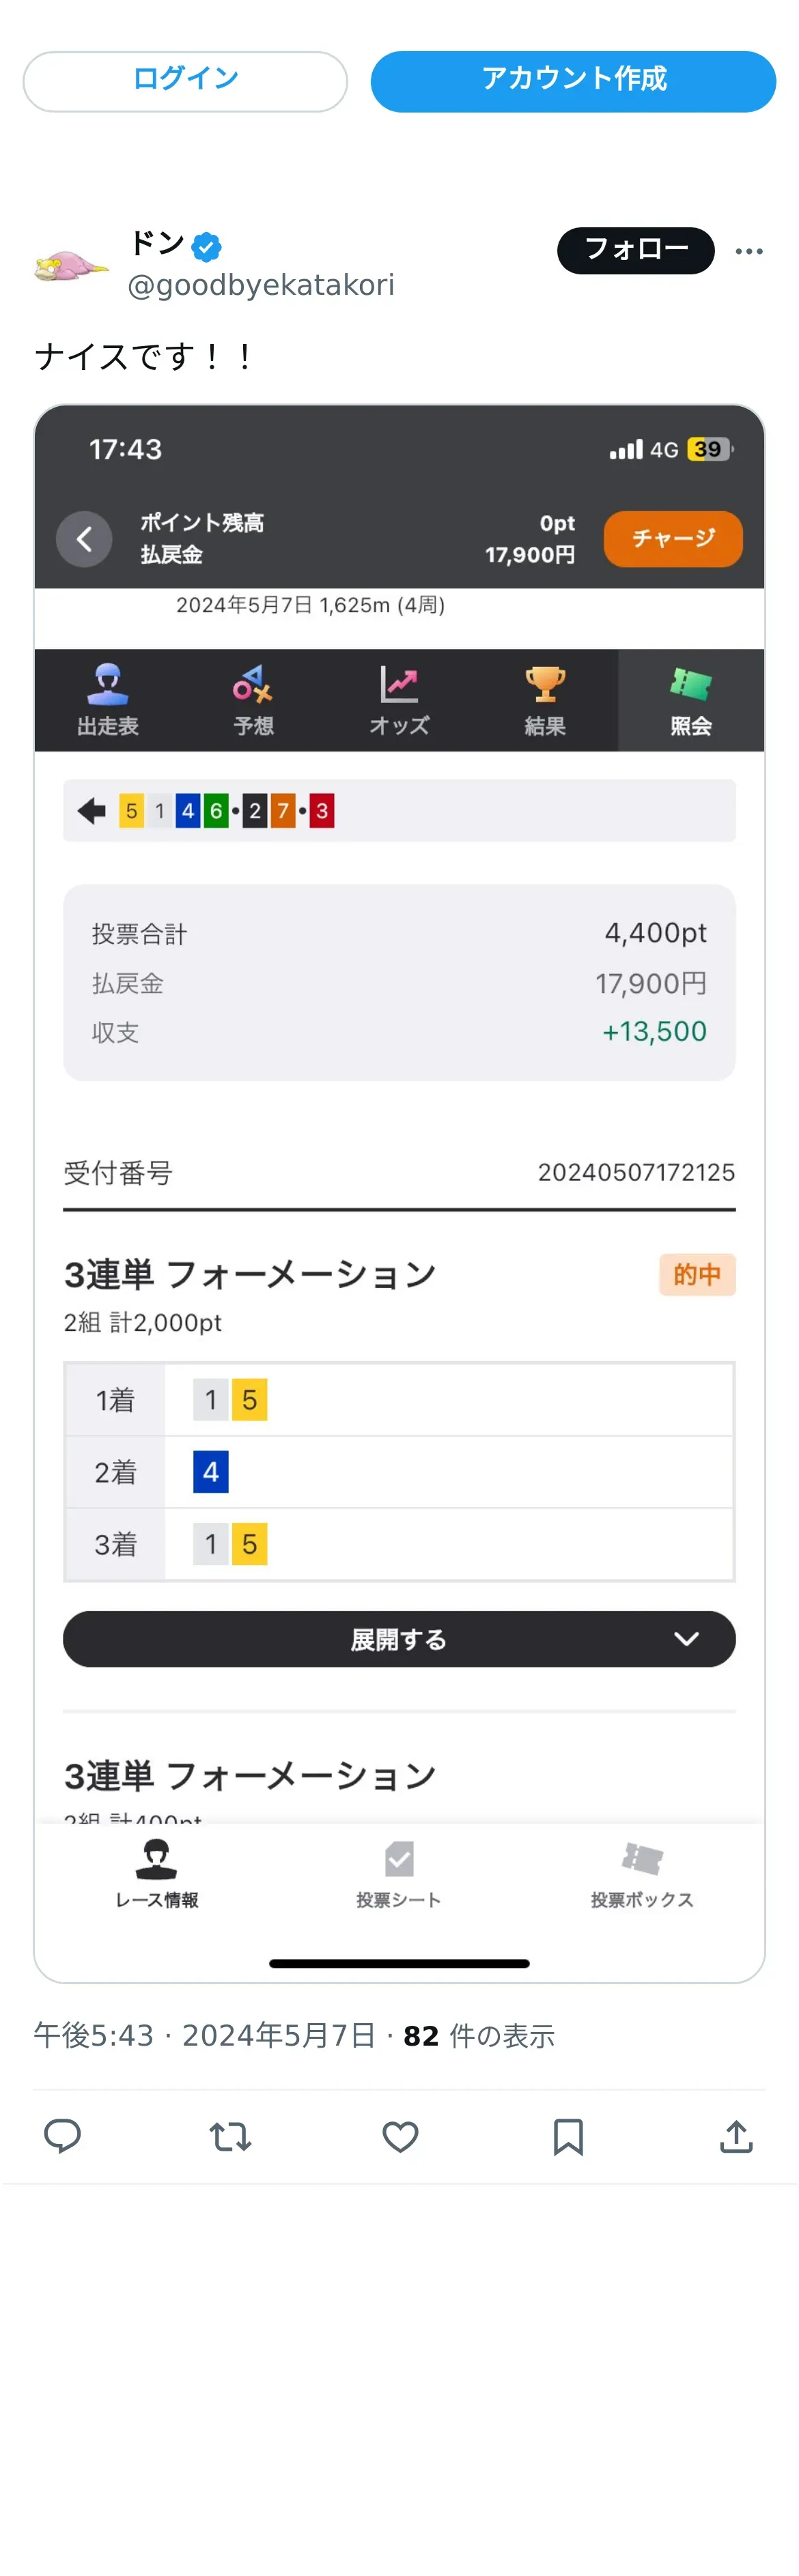Screen dimensions: 799x2576
Task: Click the ドン profile avatar
Action: point(71,266)
